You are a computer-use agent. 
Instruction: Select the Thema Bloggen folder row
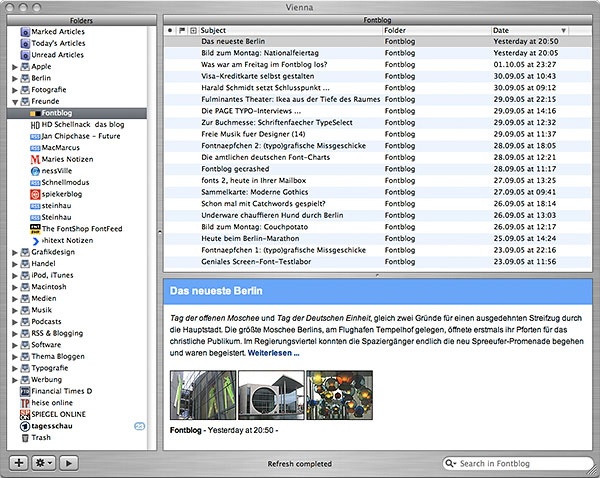click(x=77, y=356)
